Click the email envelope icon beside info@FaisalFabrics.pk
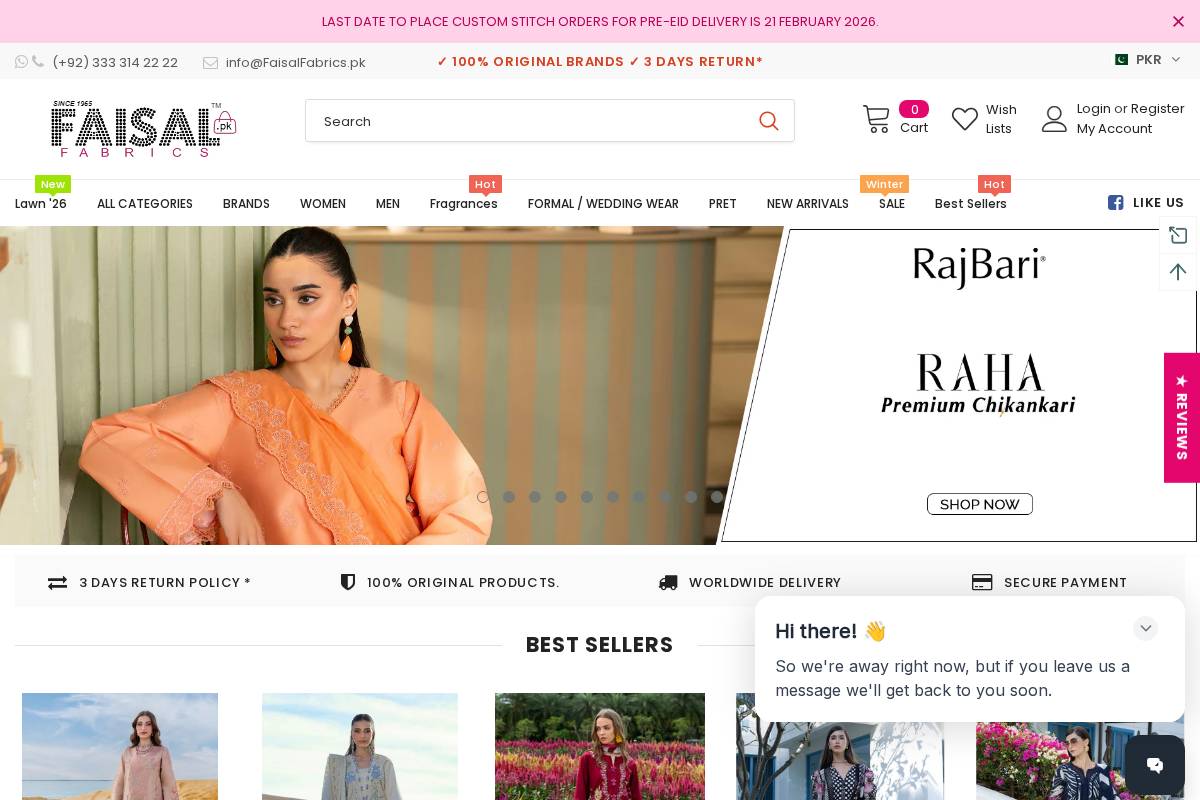This screenshot has height=800, width=1200. tap(211, 62)
